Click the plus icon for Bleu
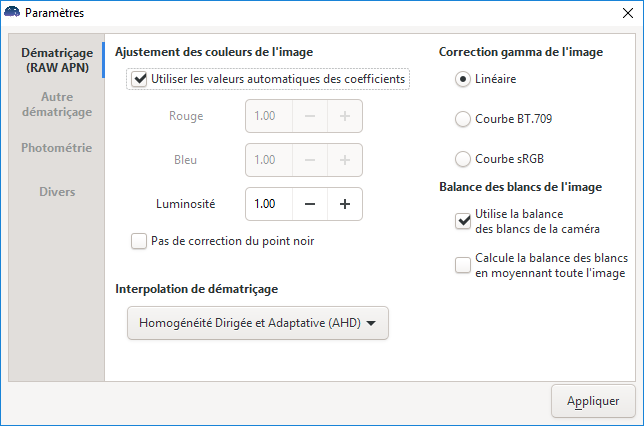 pos(344,160)
